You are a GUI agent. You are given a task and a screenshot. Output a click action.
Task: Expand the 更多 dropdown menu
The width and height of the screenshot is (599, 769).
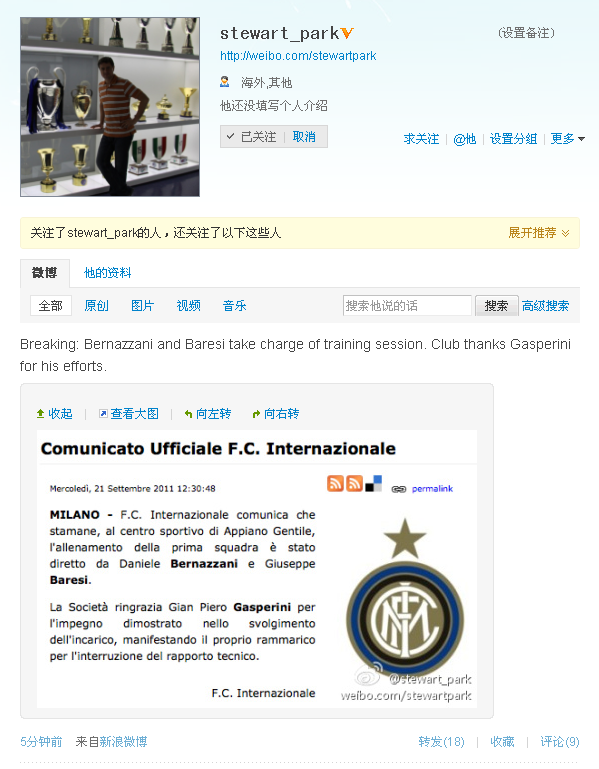(568, 139)
